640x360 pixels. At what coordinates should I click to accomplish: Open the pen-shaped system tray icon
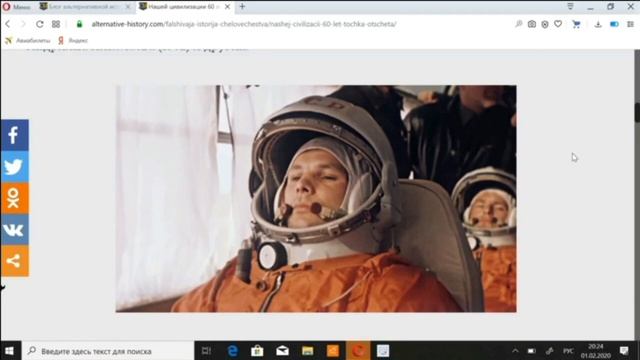tap(549, 351)
